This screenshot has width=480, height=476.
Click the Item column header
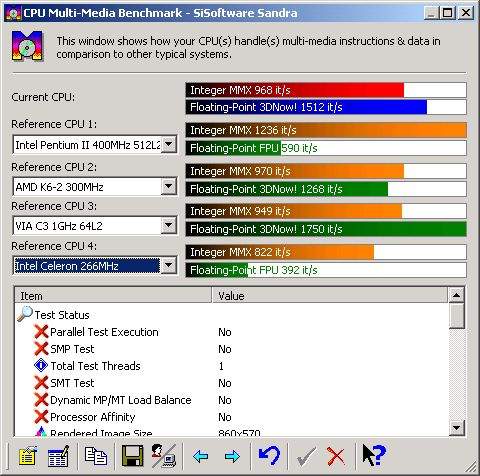[113, 296]
